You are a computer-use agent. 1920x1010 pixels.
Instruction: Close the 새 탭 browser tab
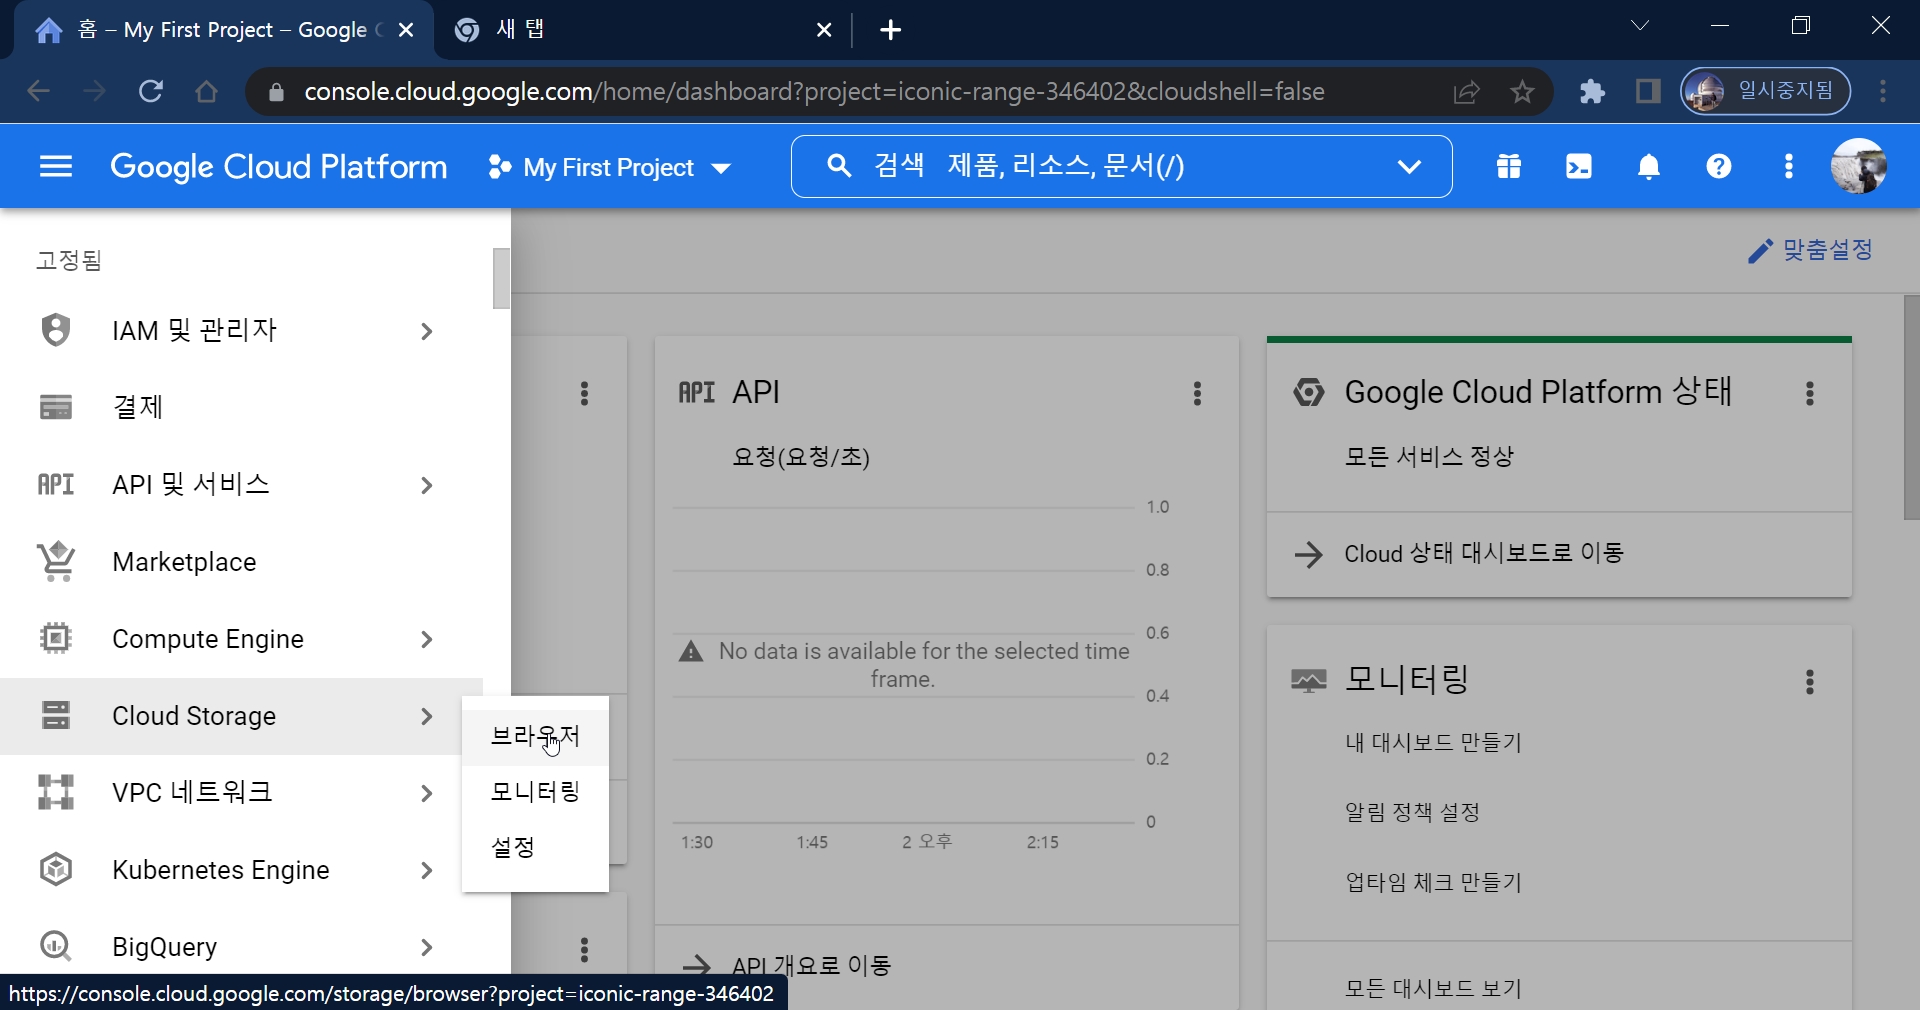(824, 30)
